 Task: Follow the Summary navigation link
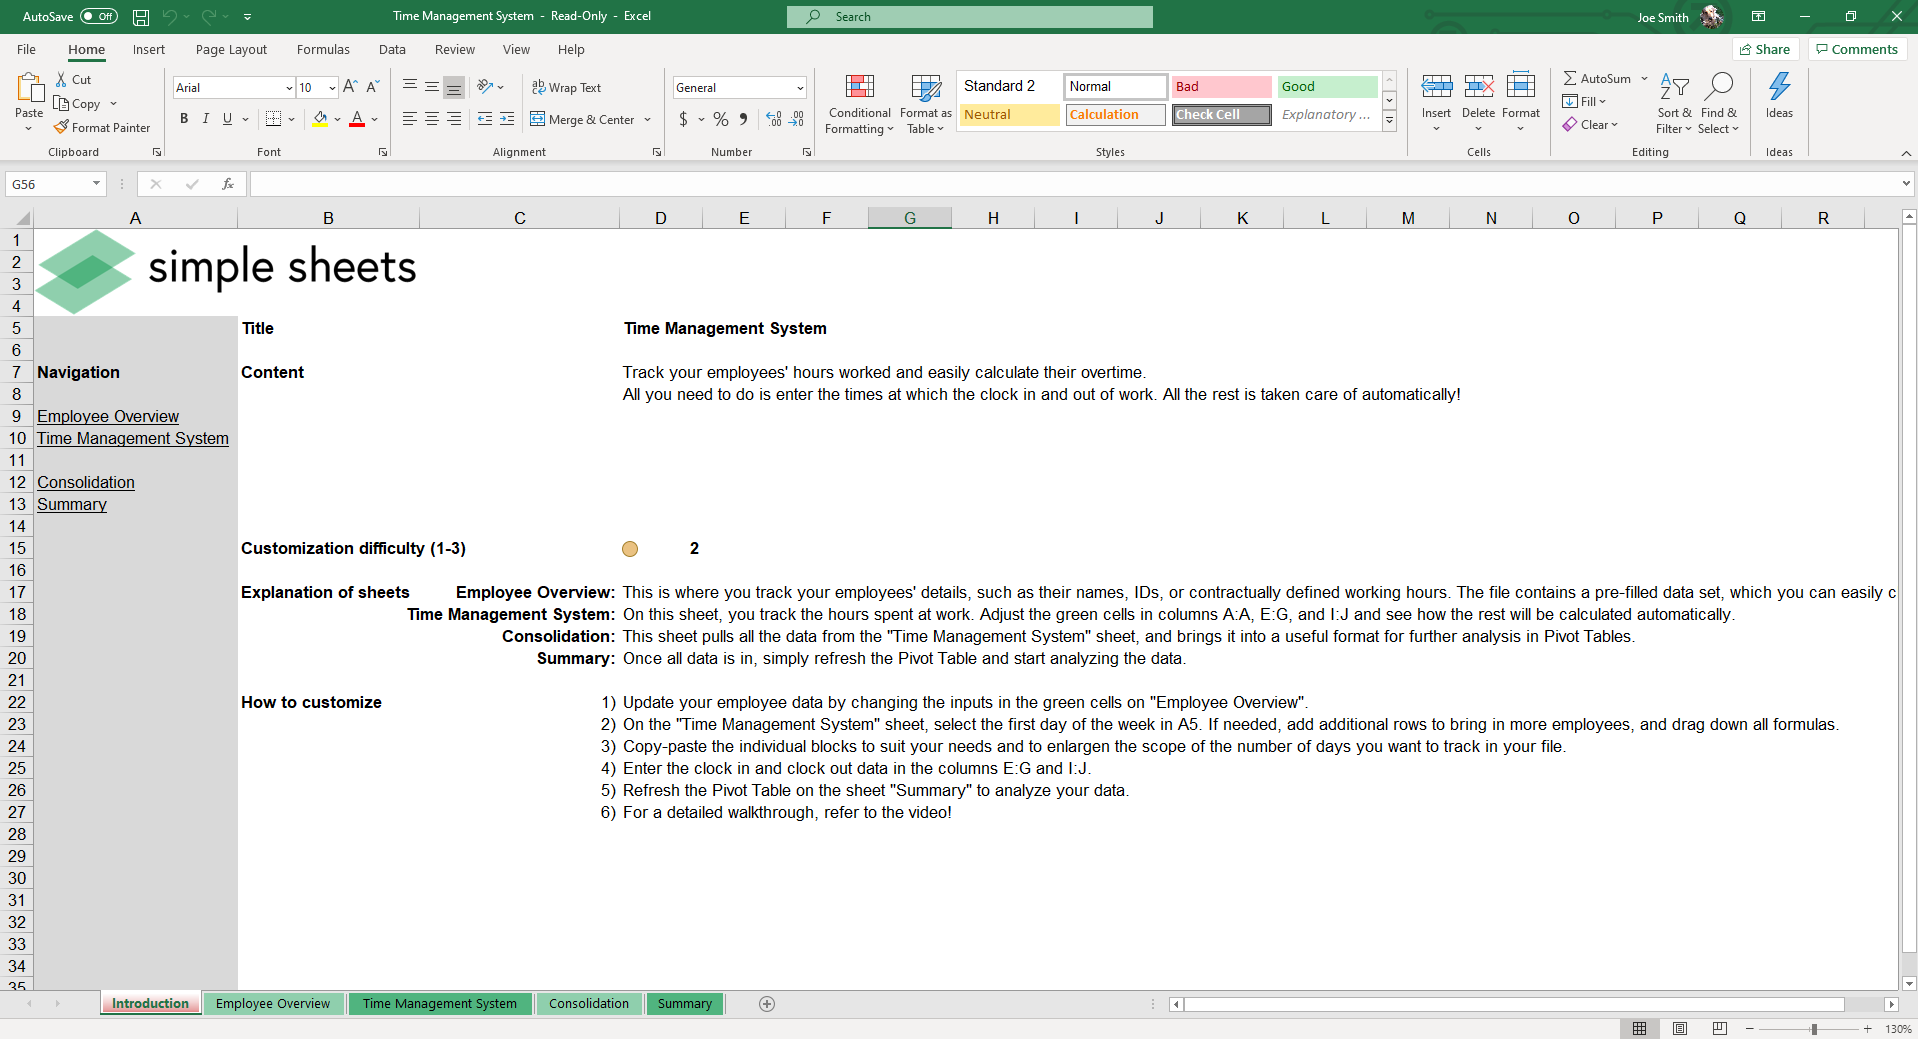72,505
